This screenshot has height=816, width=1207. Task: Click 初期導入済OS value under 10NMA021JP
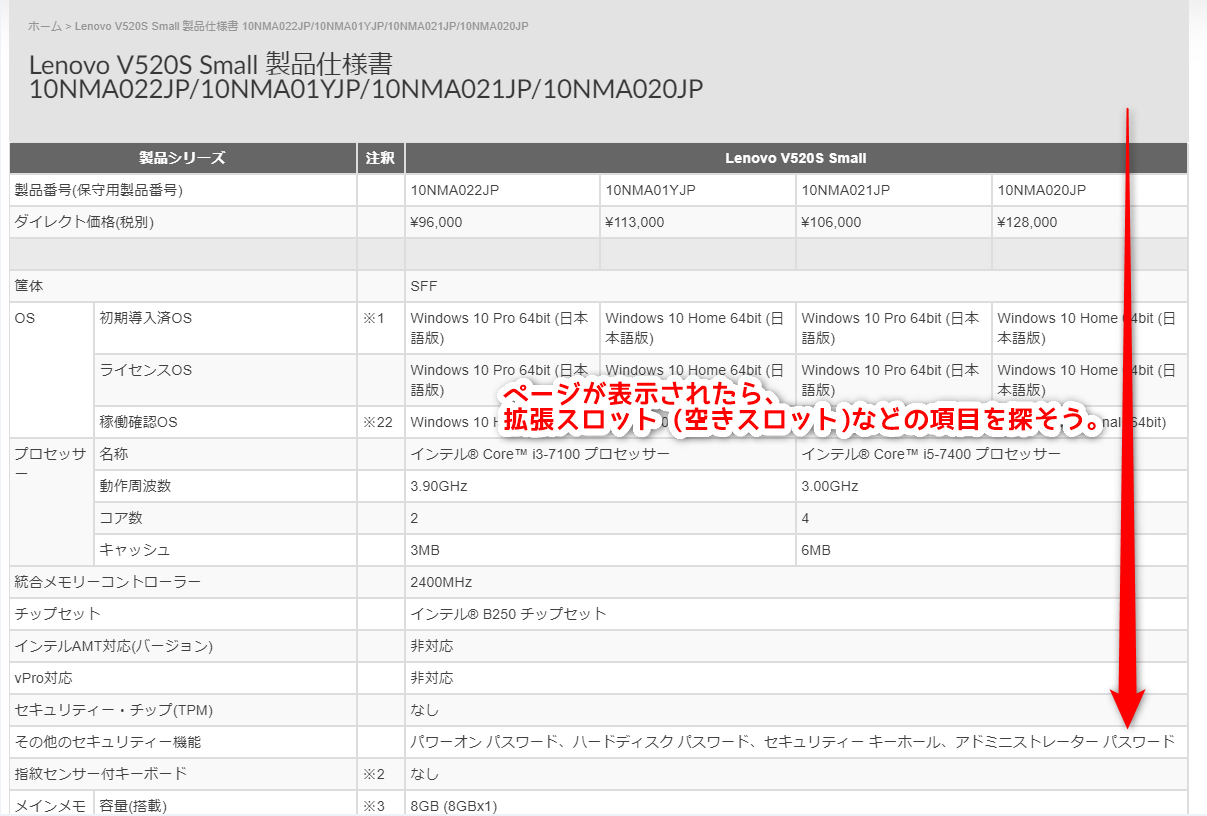coord(892,328)
